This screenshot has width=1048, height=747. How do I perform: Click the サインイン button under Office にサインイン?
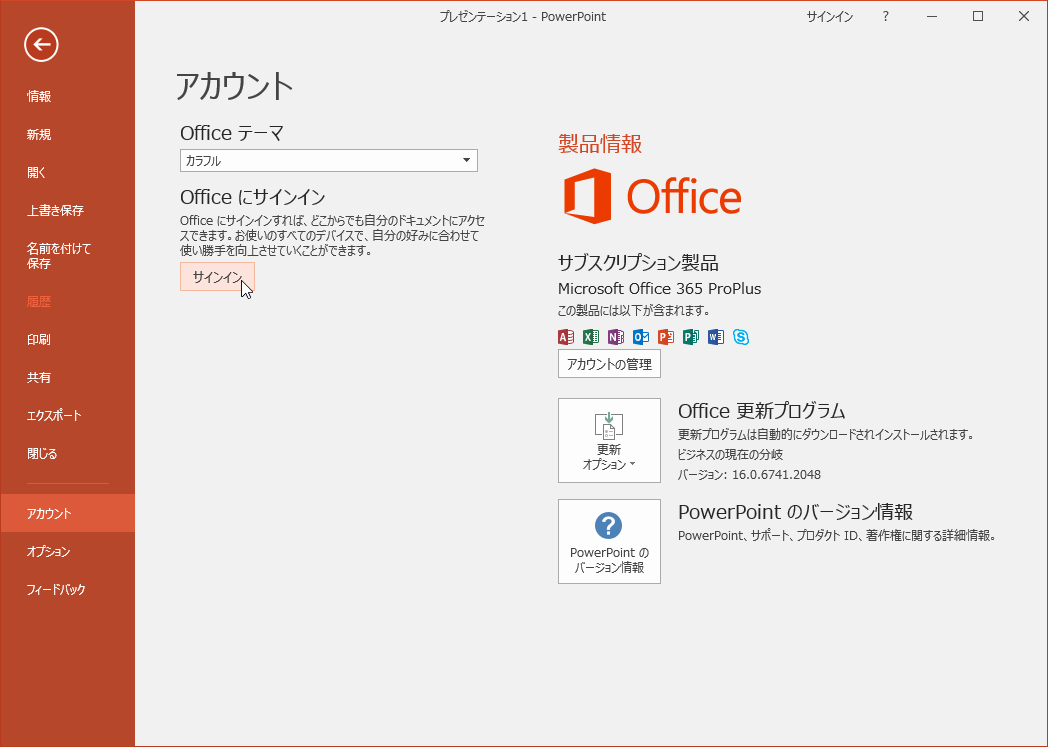point(217,277)
